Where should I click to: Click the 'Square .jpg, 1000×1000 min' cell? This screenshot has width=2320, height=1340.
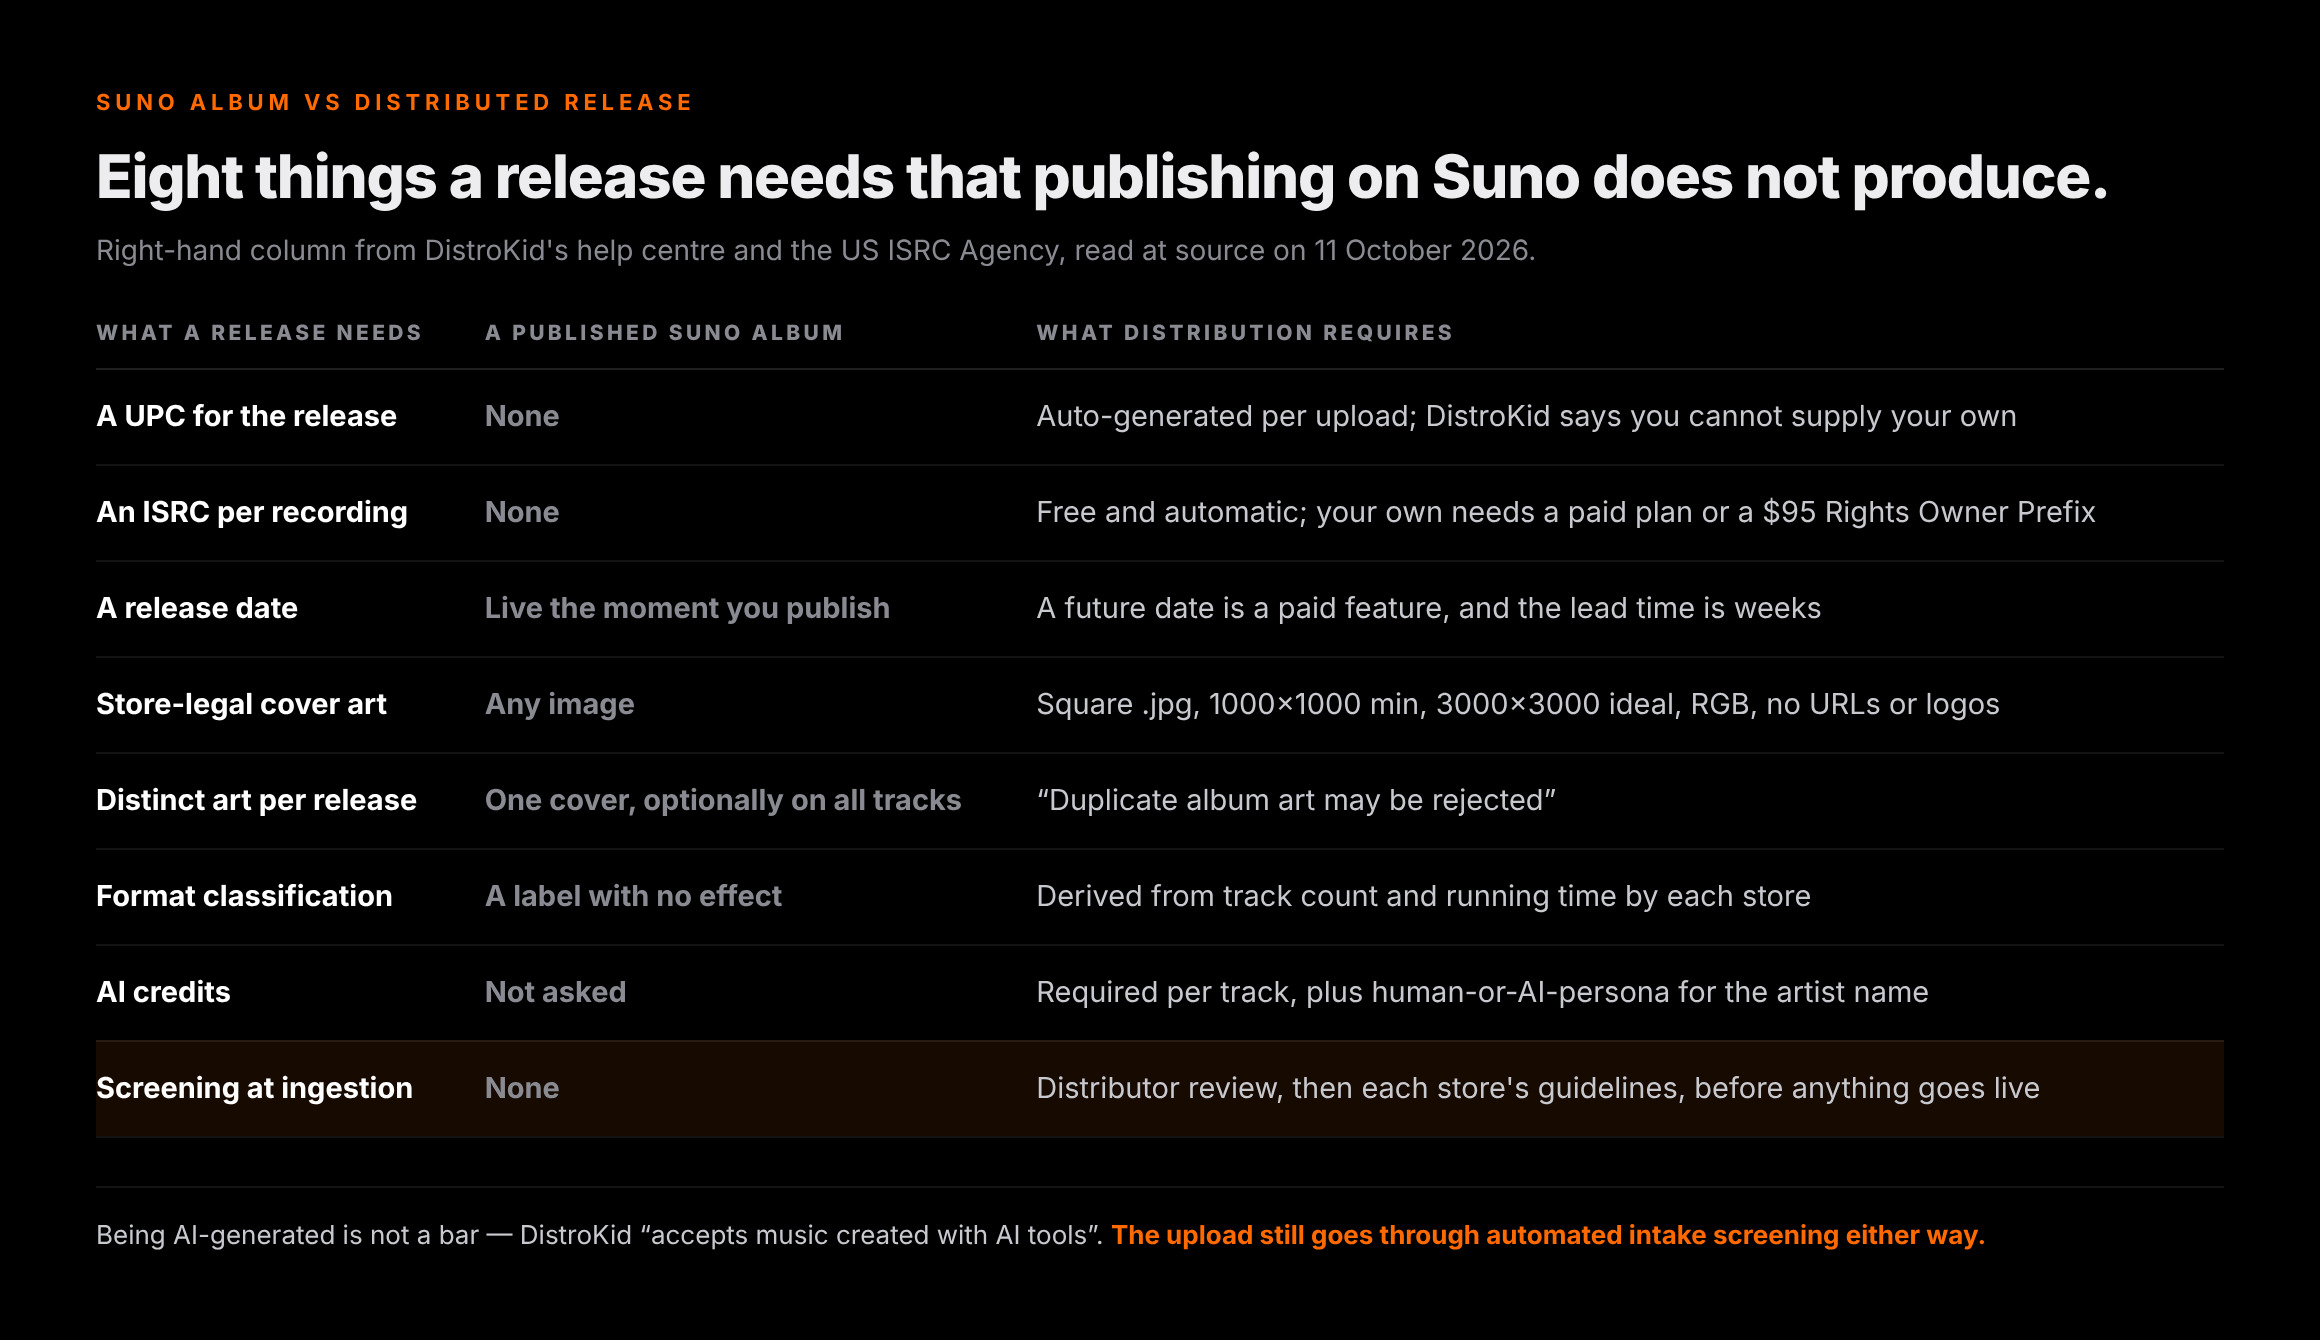[1518, 704]
